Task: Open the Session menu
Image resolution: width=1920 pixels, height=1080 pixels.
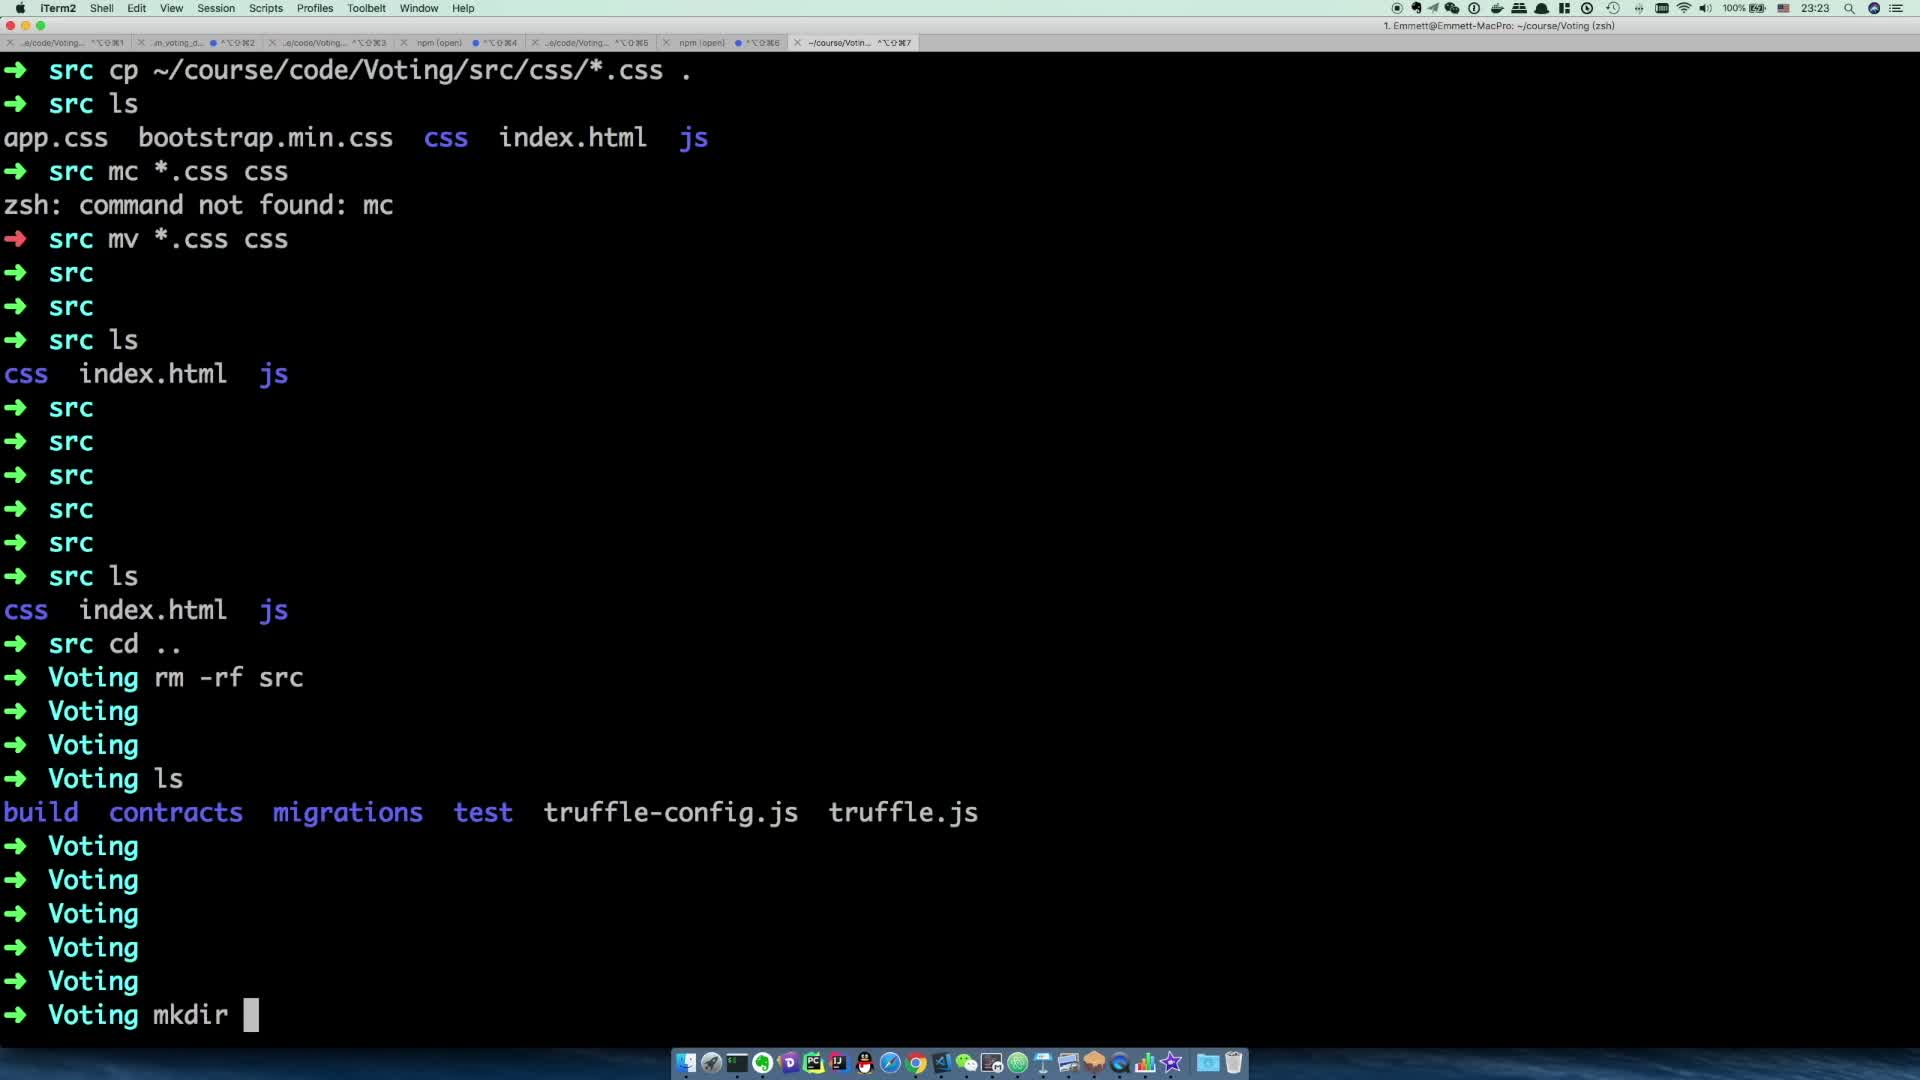Action: [216, 8]
